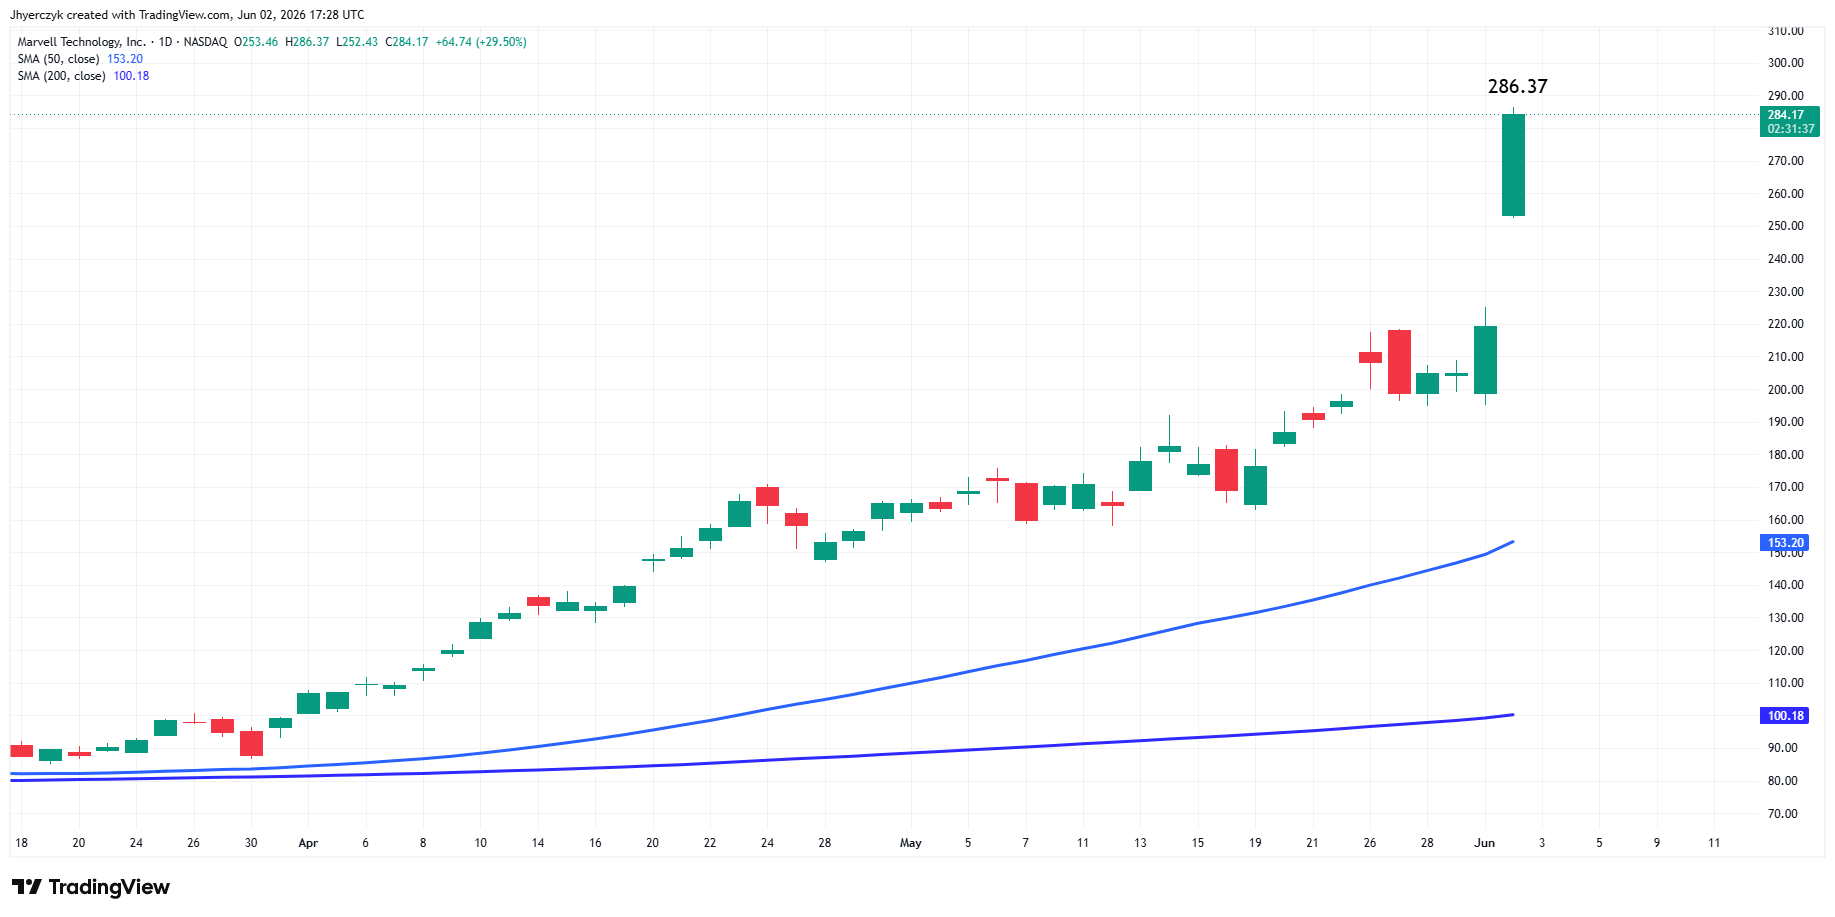Click the TradingView logo icon
Image resolution: width=1835 pixels, height=917 pixels.
[x=26, y=887]
